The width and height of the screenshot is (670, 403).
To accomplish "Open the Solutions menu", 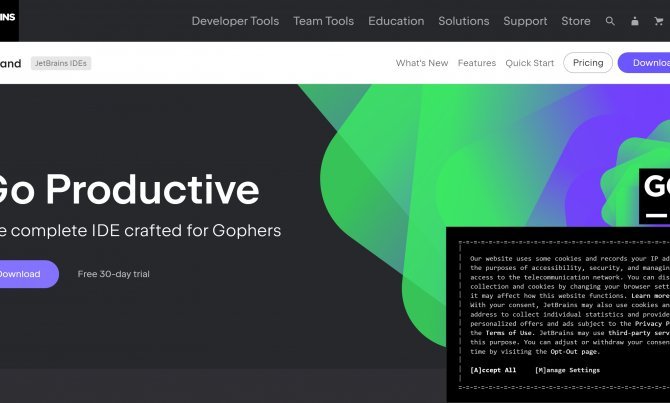I will (464, 21).
